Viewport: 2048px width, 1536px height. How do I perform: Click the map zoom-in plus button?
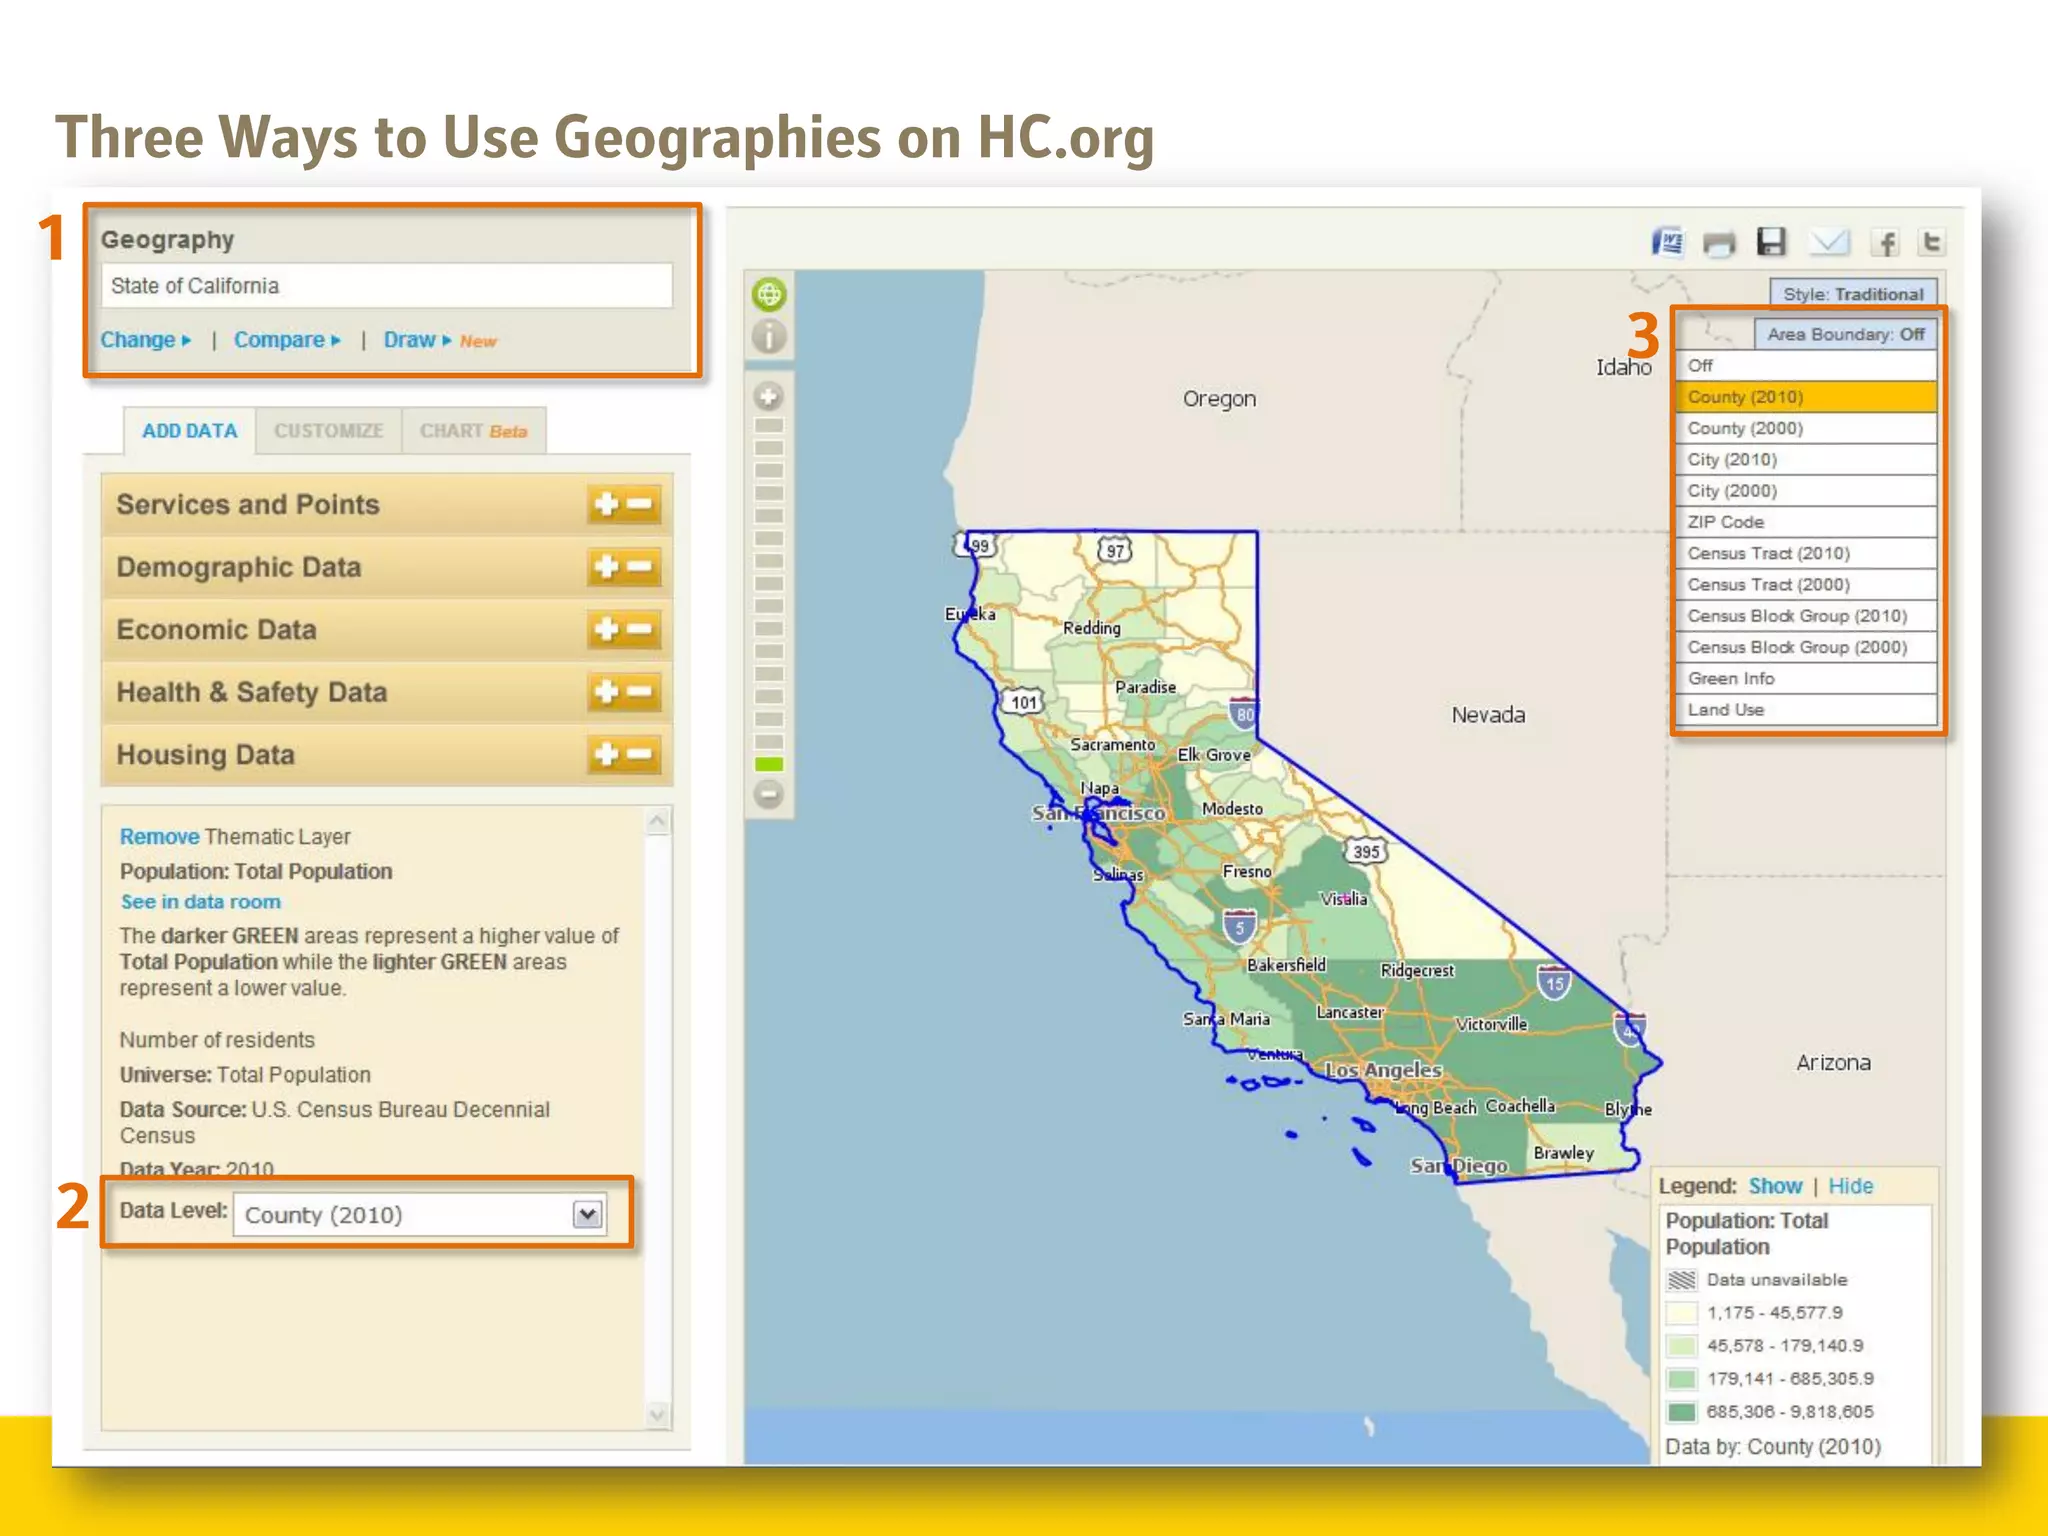(769, 397)
